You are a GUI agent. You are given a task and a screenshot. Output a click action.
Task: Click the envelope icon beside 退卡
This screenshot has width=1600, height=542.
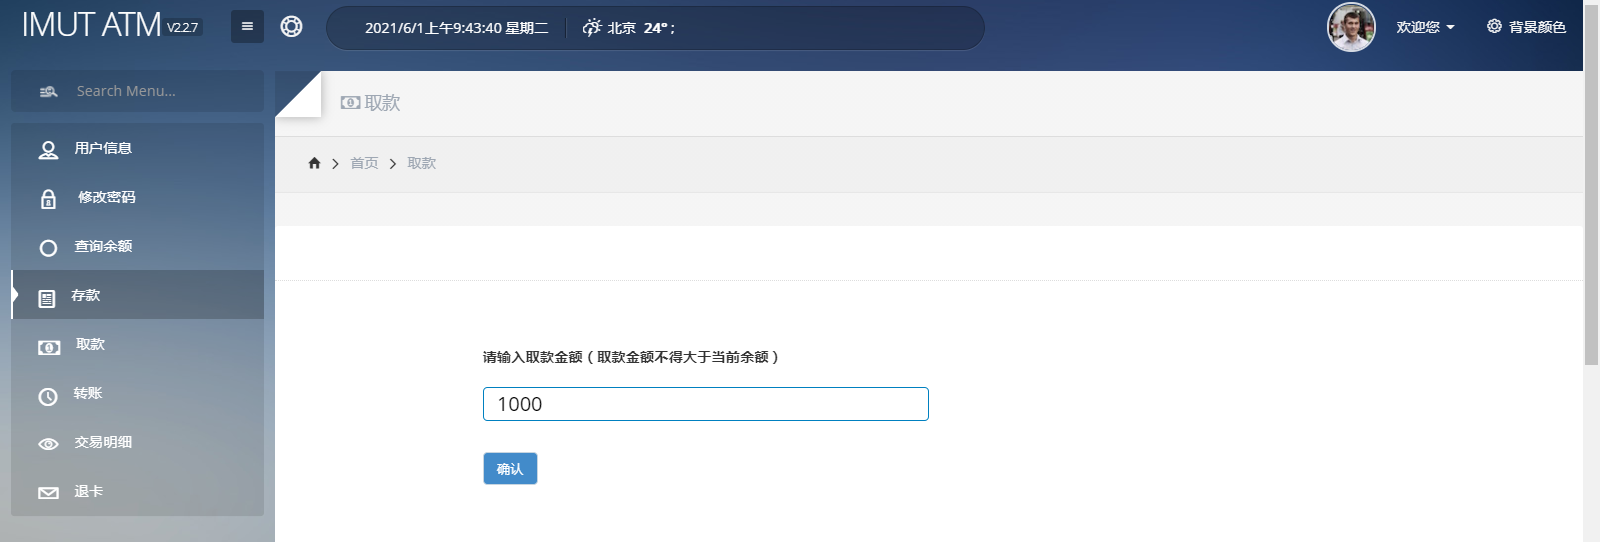click(x=48, y=493)
